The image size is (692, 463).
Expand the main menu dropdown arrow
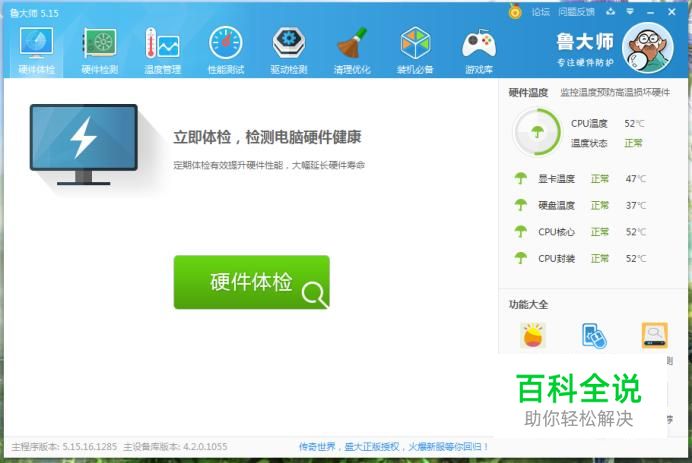click(x=630, y=12)
